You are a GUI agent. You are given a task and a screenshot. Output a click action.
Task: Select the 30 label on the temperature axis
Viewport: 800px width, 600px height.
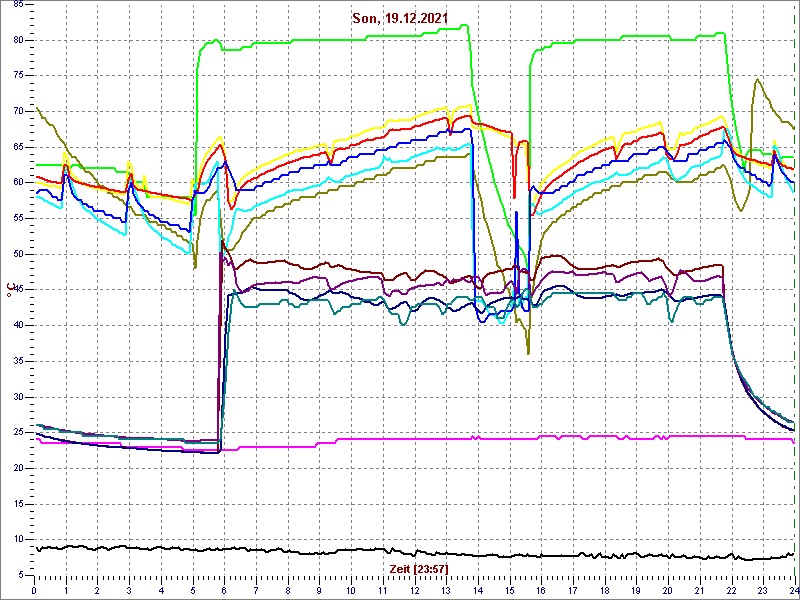pyautogui.click(x=18, y=397)
